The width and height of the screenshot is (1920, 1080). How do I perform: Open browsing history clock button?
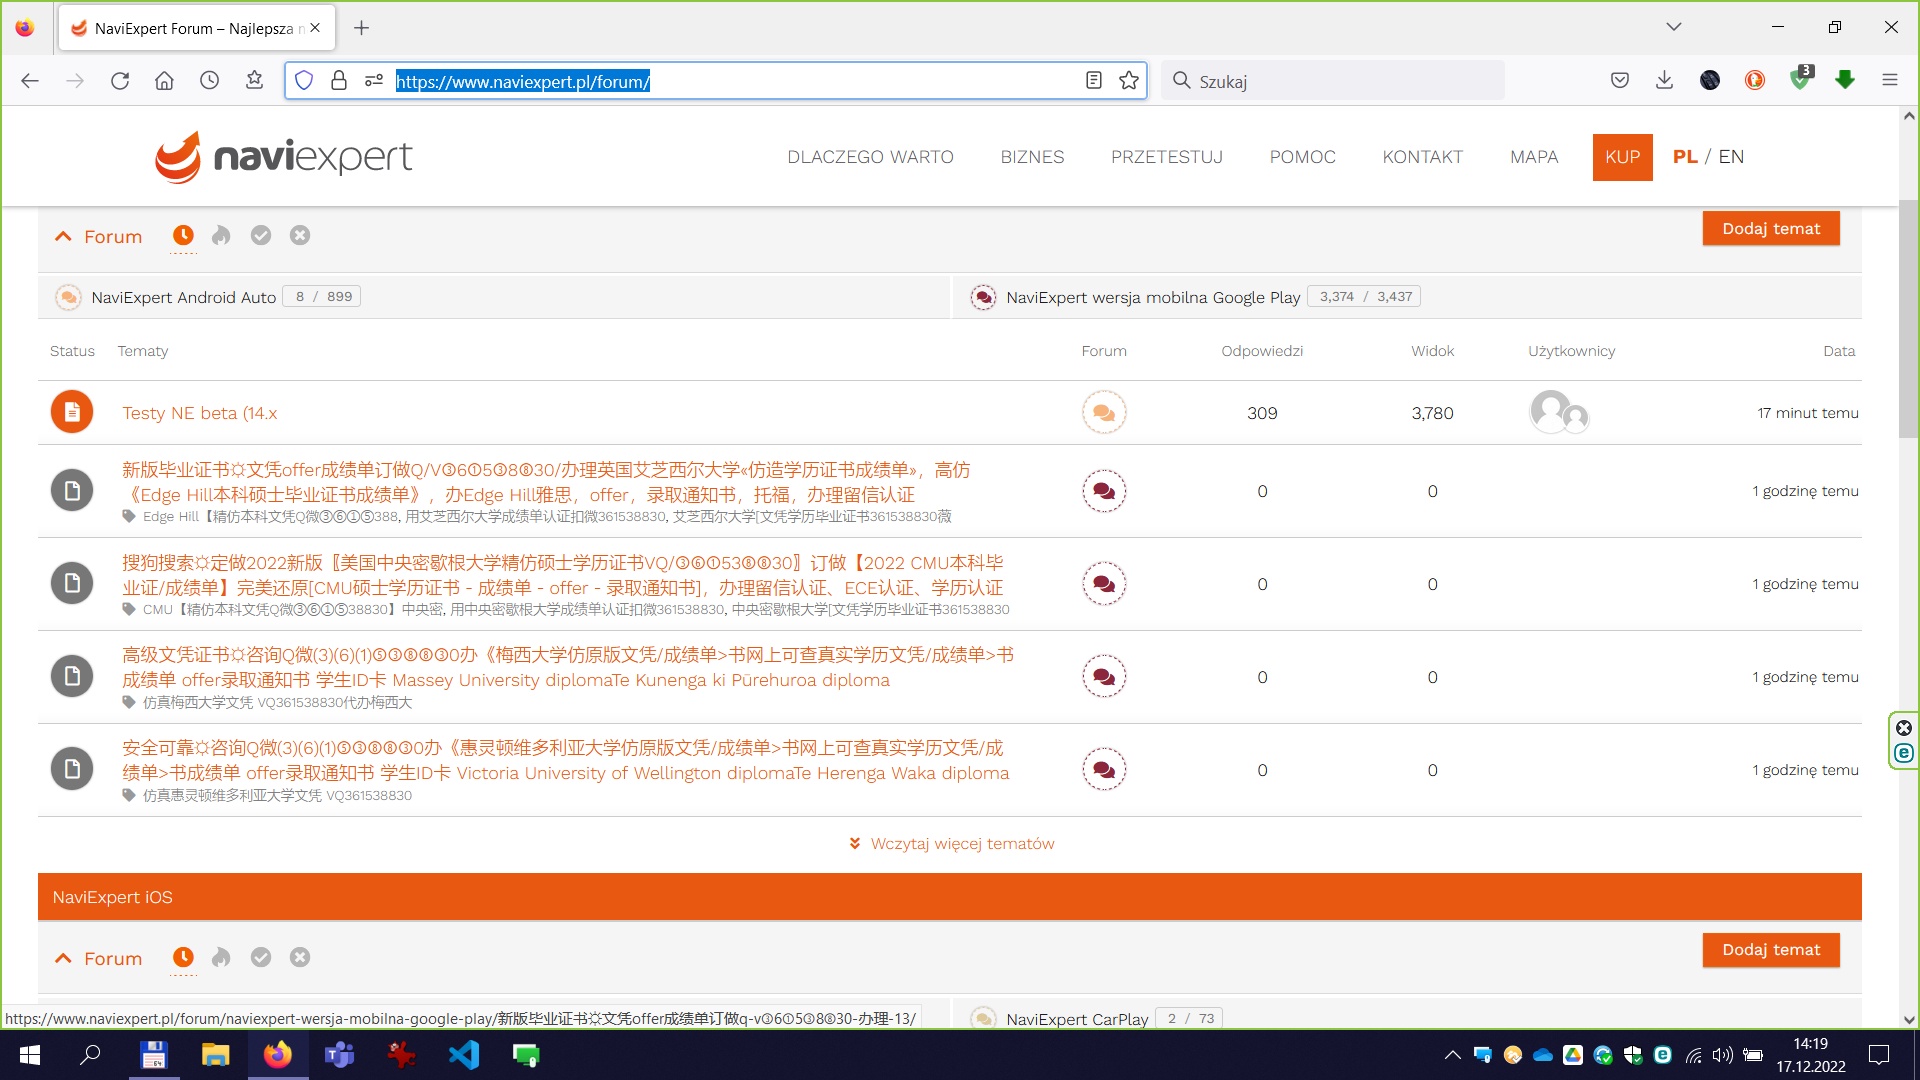pyautogui.click(x=209, y=81)
